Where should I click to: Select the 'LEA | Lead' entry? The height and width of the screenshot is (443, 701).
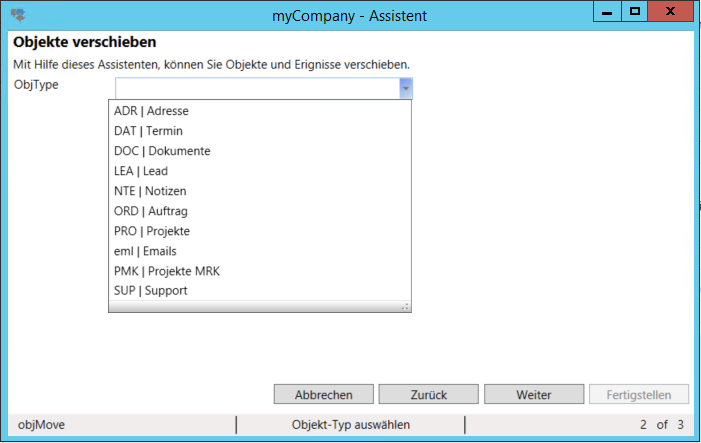pyautogui.click(x=141, y=171)
